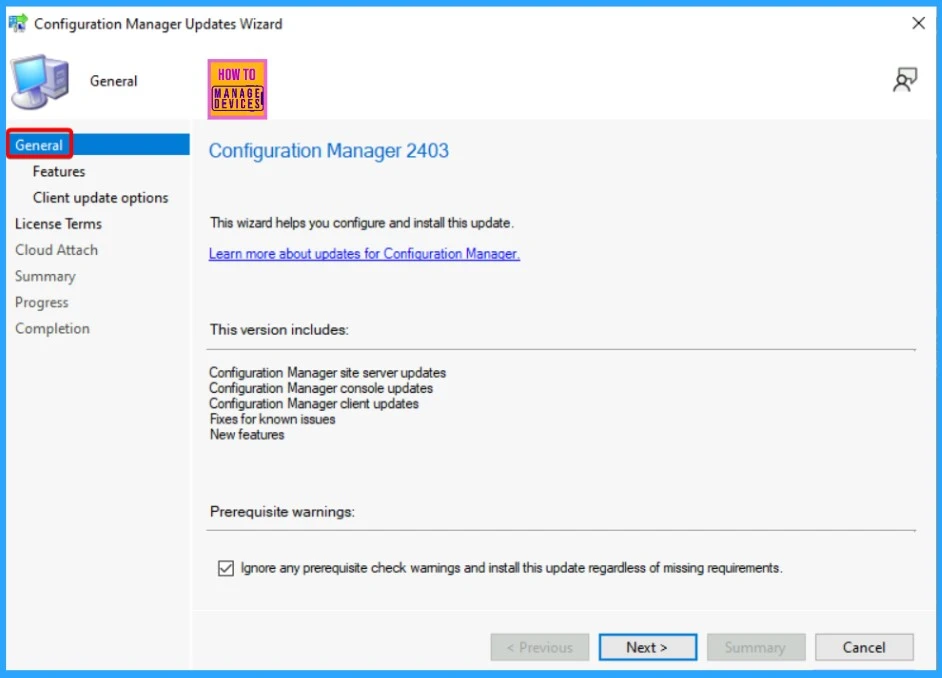Click 'This wizard helps you configure' text

[x=362, y=223]
